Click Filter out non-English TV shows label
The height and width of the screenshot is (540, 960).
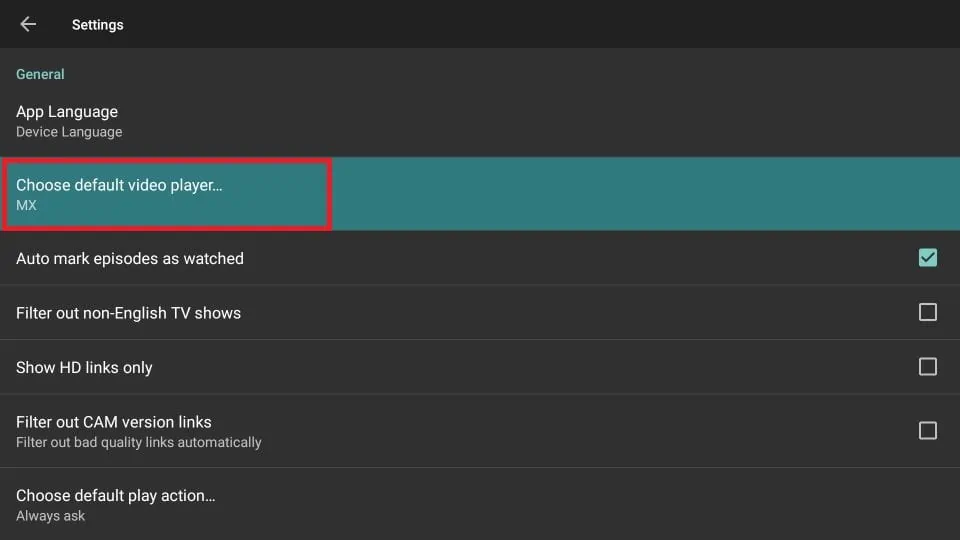point(128,313)
